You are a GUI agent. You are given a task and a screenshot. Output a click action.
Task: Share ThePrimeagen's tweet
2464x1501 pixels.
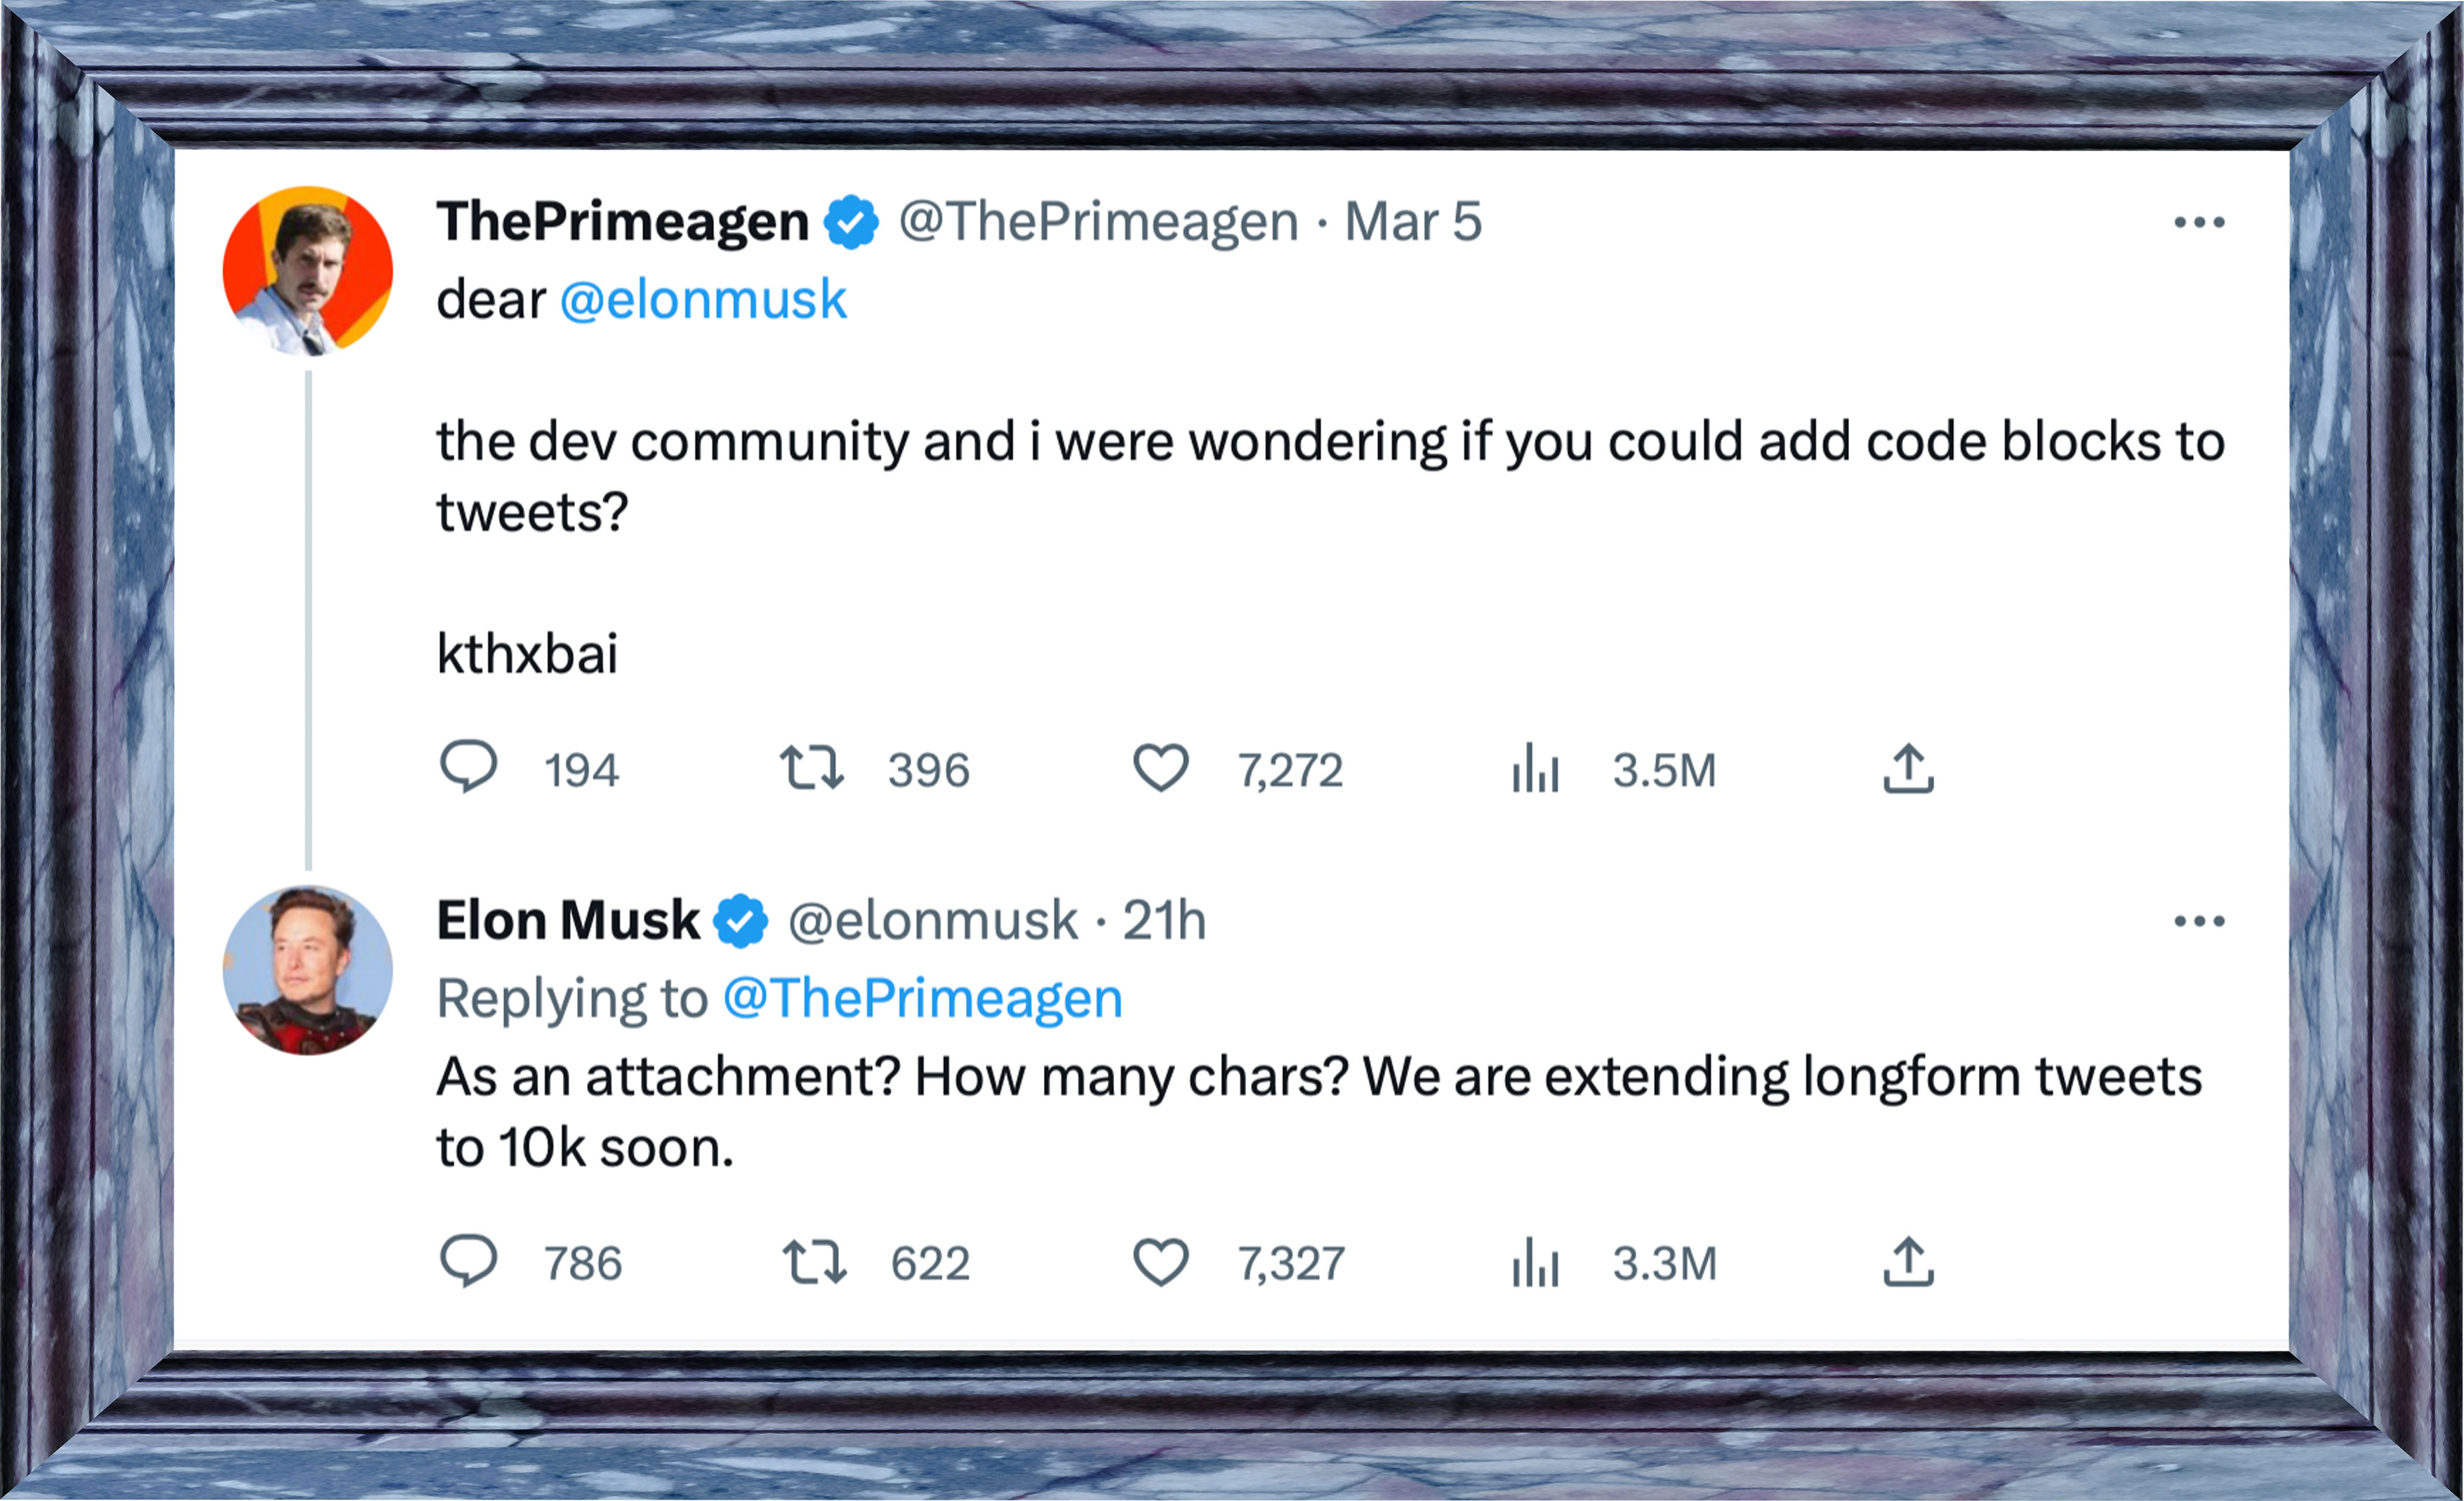(x=1908, y=768)
